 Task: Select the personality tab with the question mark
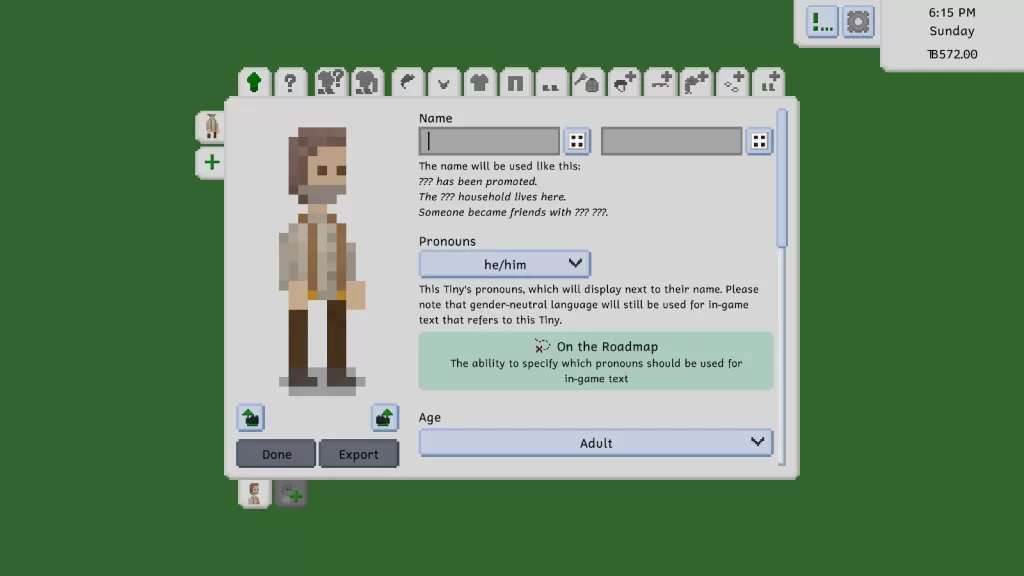(290, 82)
